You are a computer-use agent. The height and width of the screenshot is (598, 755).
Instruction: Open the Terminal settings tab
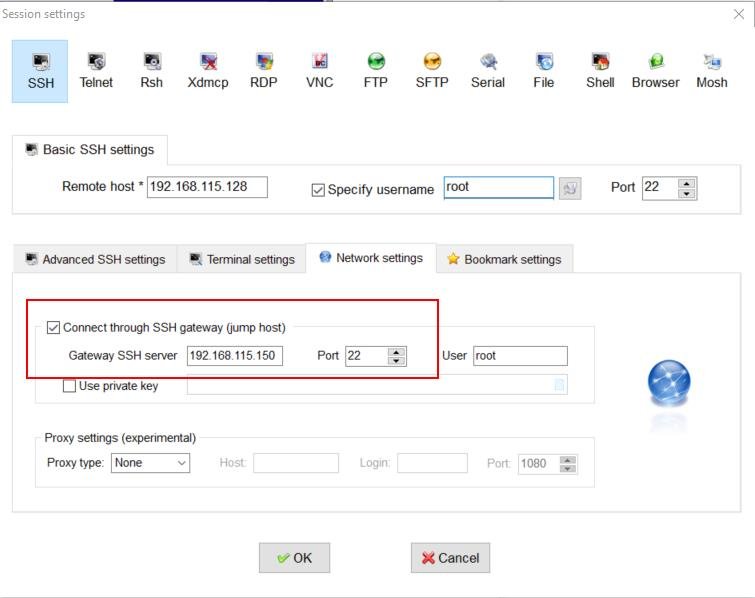click(x=242, y=260)
